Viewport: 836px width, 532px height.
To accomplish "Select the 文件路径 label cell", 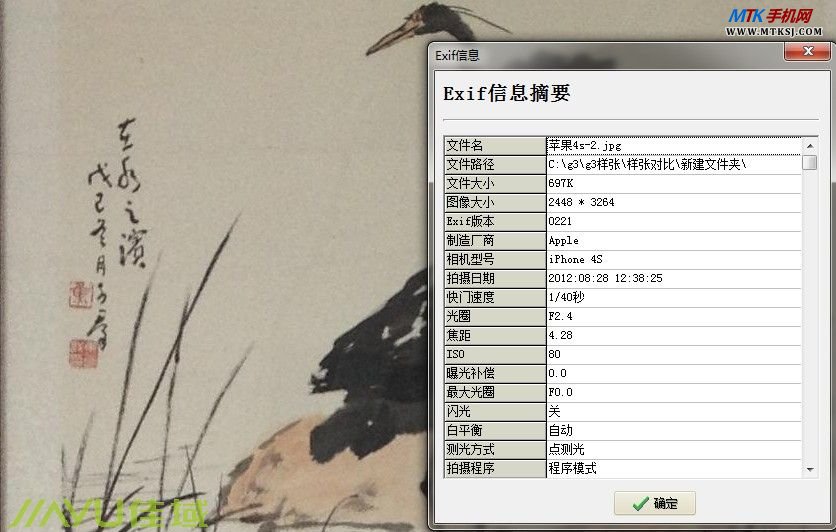I will [x=495, y=165].
